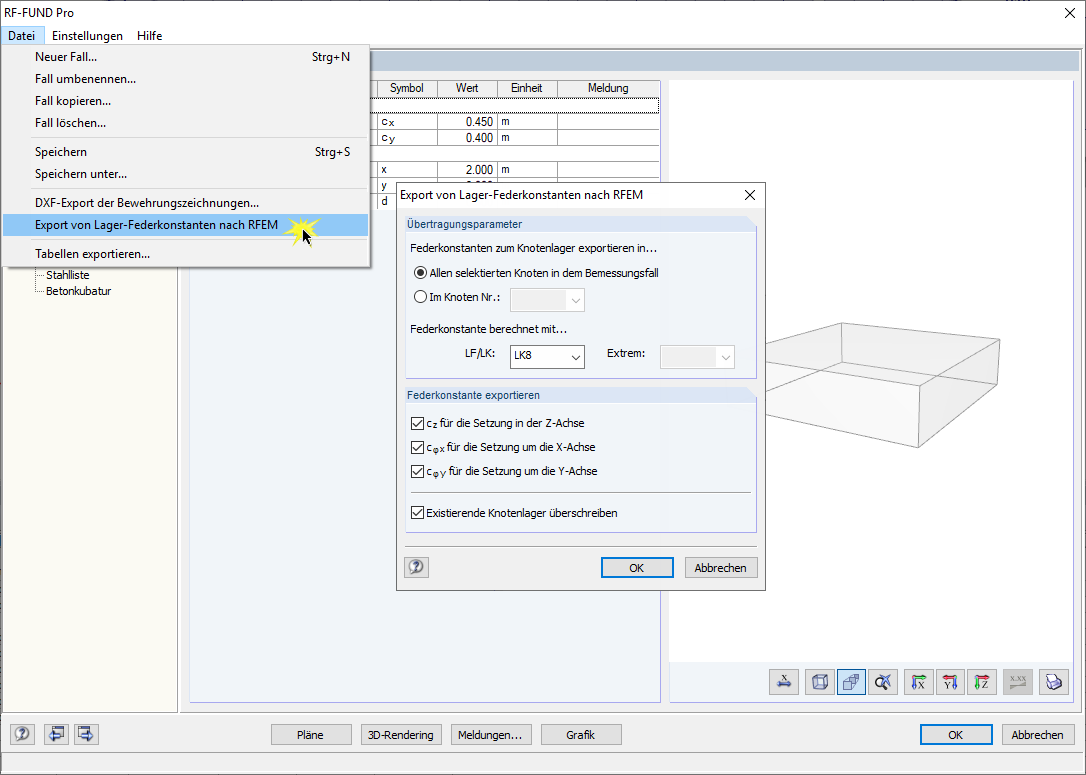Screen dimensions: 1086x775
Task: Choose 'DXF-Export der Bewehrungszeichnungen...'
Action: [x=186, y=203]
